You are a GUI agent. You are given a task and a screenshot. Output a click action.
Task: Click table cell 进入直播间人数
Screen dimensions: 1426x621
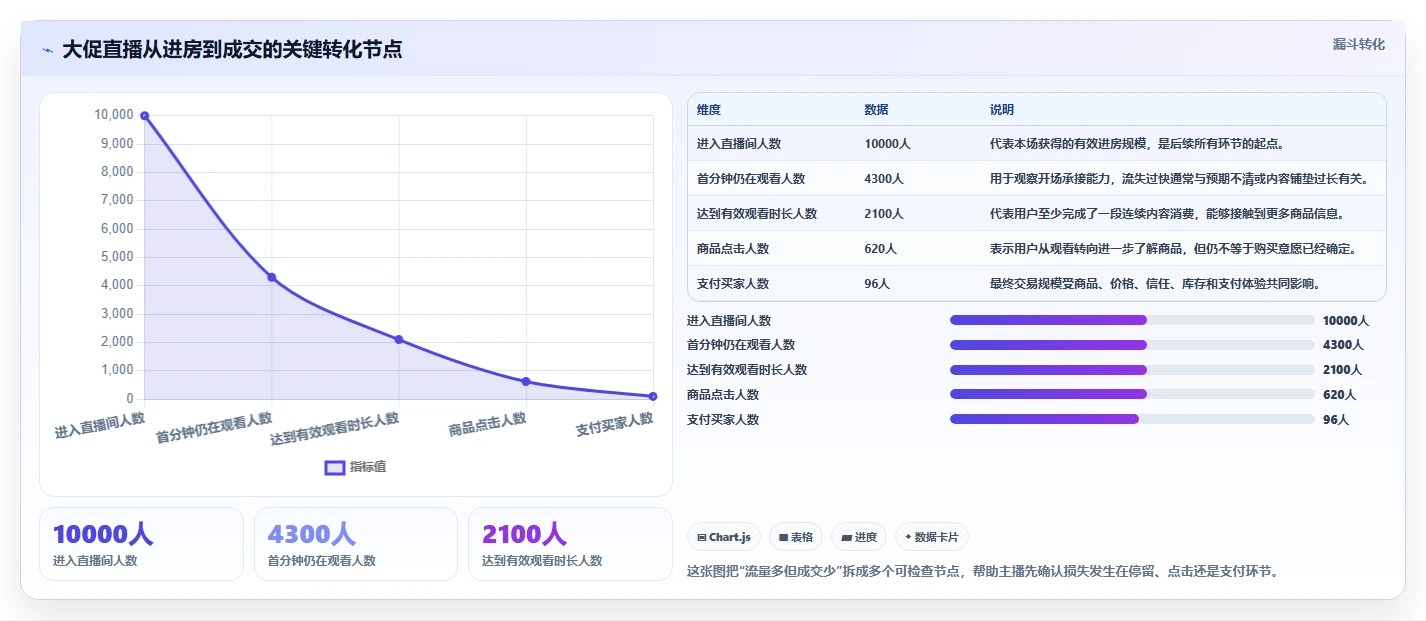[739, 144]
